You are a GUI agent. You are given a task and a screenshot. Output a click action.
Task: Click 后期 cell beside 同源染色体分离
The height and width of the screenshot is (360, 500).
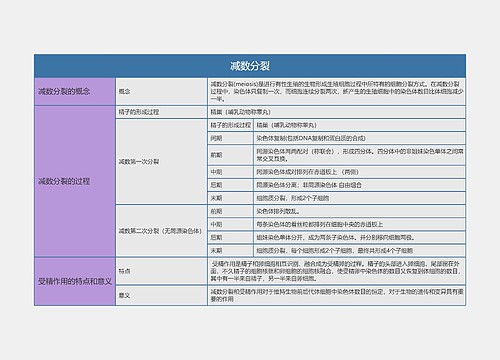click(x=230, y=185)
